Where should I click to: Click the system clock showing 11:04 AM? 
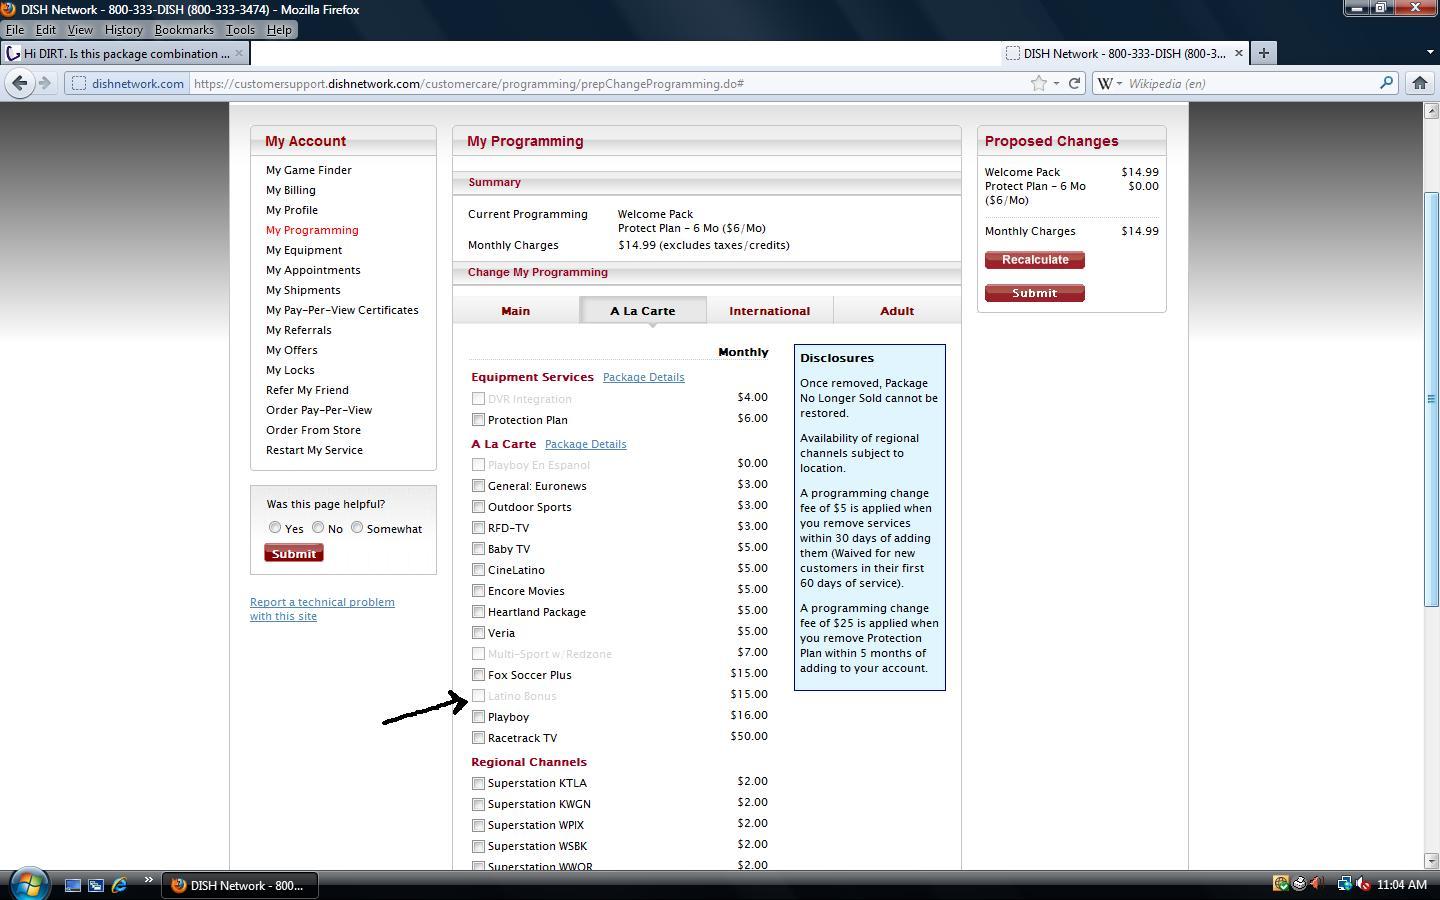point(1401,885)
